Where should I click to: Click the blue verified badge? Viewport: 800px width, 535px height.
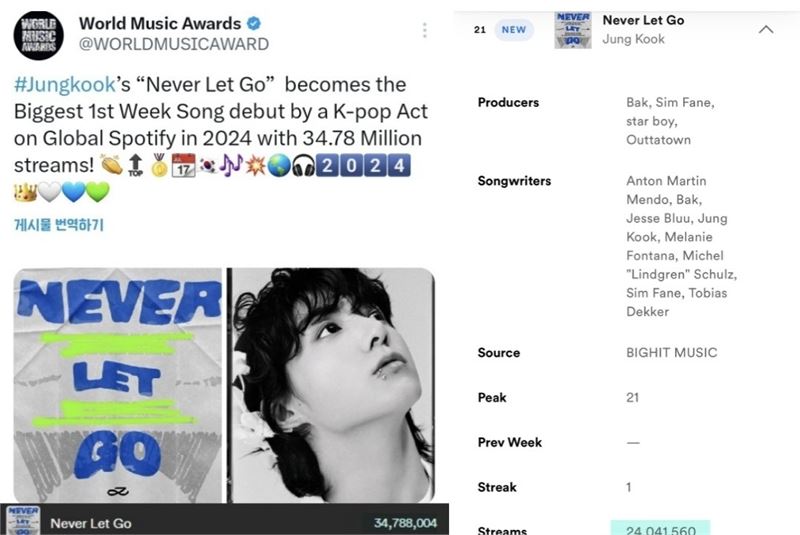[254, 23]
